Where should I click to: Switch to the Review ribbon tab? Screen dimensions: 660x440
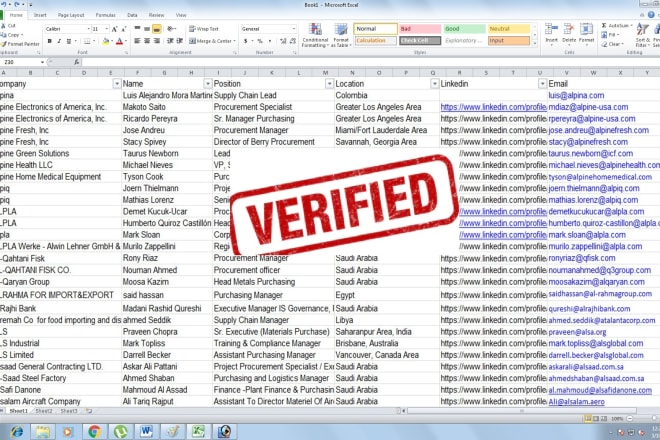pos(156,15)
